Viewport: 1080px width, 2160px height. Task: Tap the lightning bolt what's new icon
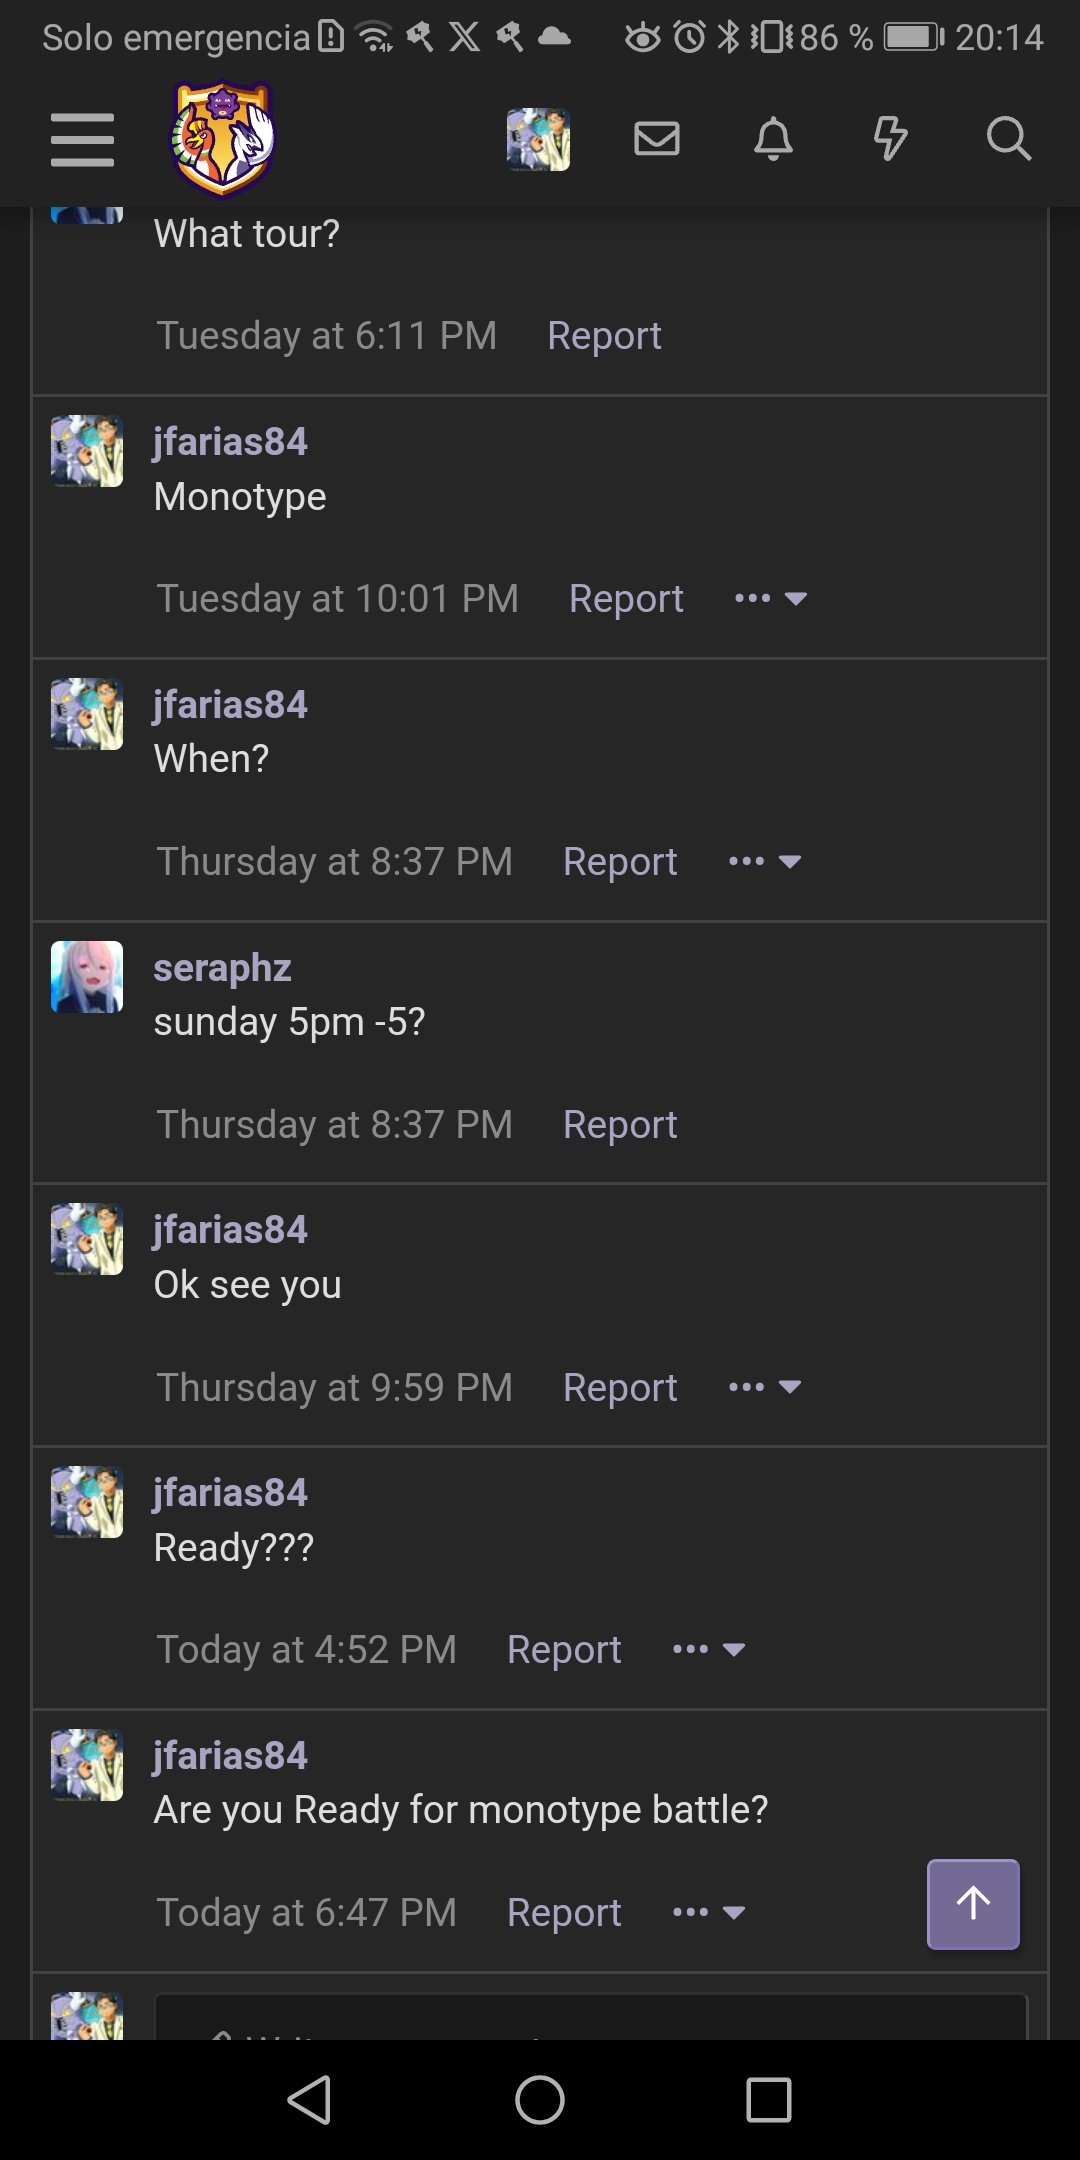[x=890, y=139]
